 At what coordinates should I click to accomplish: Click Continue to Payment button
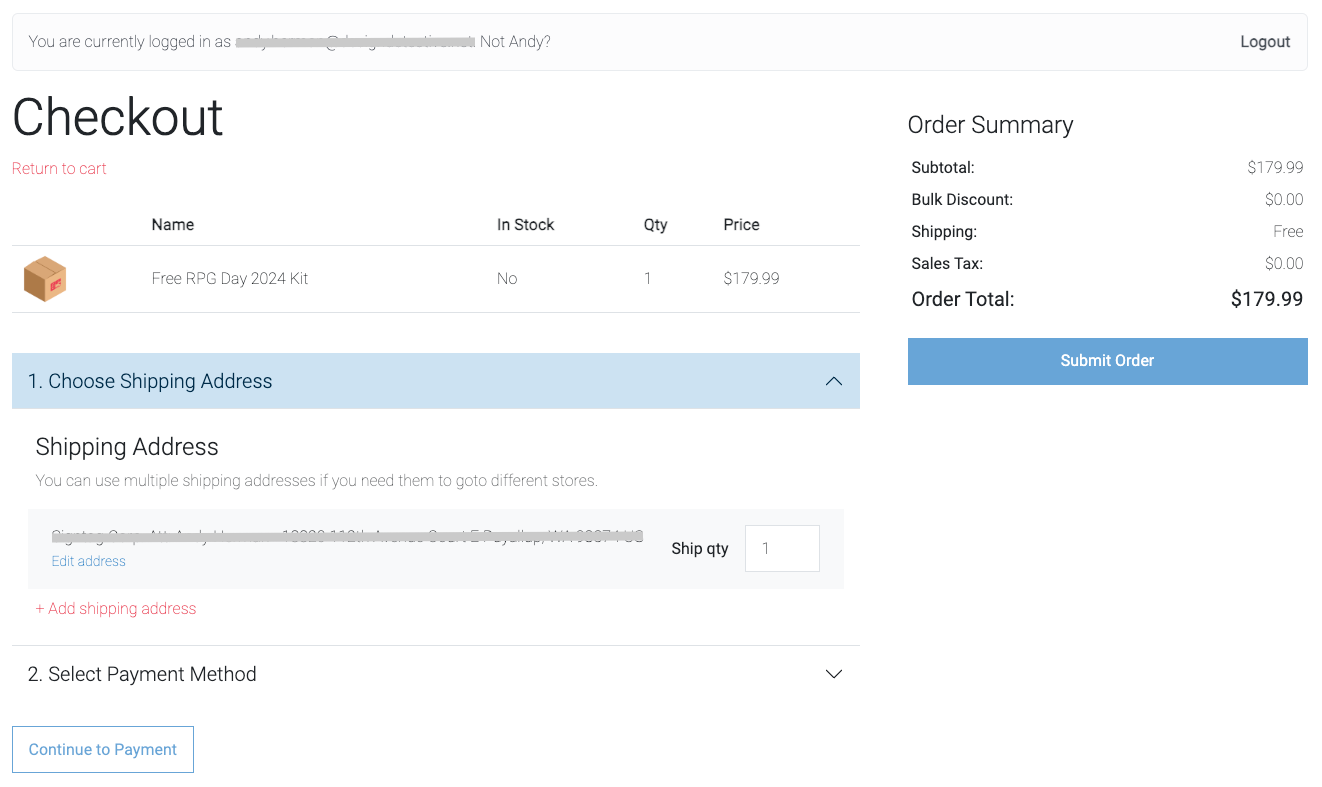(103, 749)
